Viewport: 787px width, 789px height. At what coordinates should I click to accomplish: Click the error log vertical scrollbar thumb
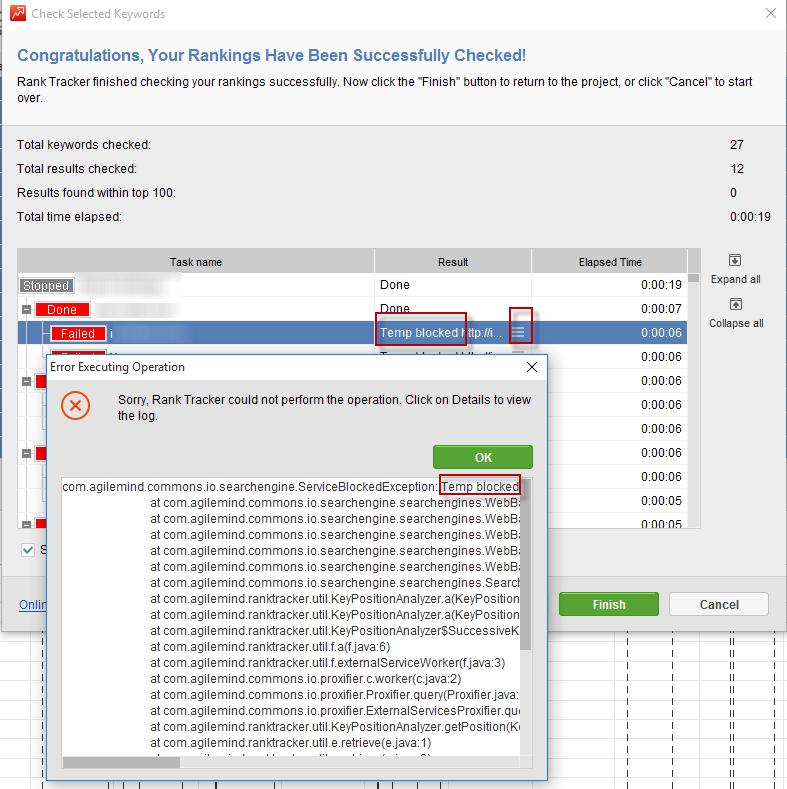(x=525, y=564)
